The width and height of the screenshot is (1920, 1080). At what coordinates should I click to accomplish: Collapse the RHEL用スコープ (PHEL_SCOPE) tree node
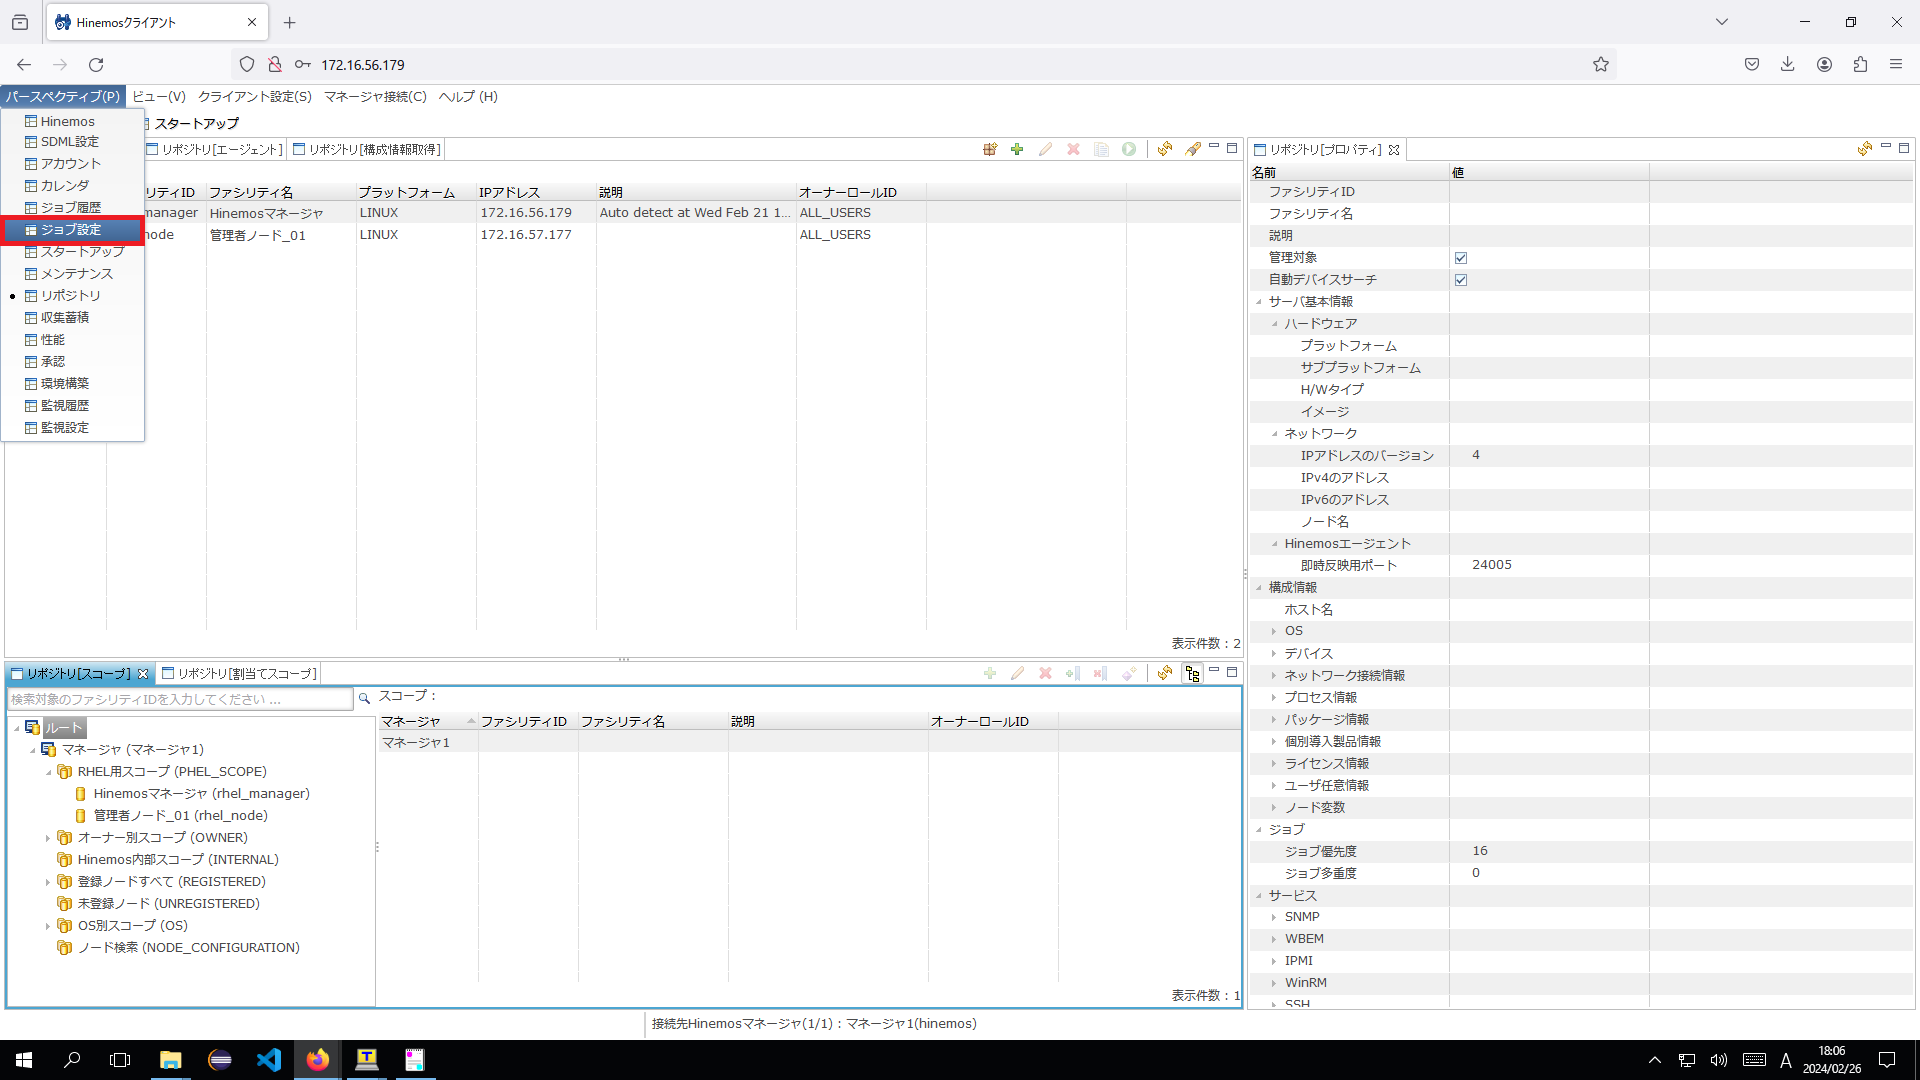(x=48, y=772)
